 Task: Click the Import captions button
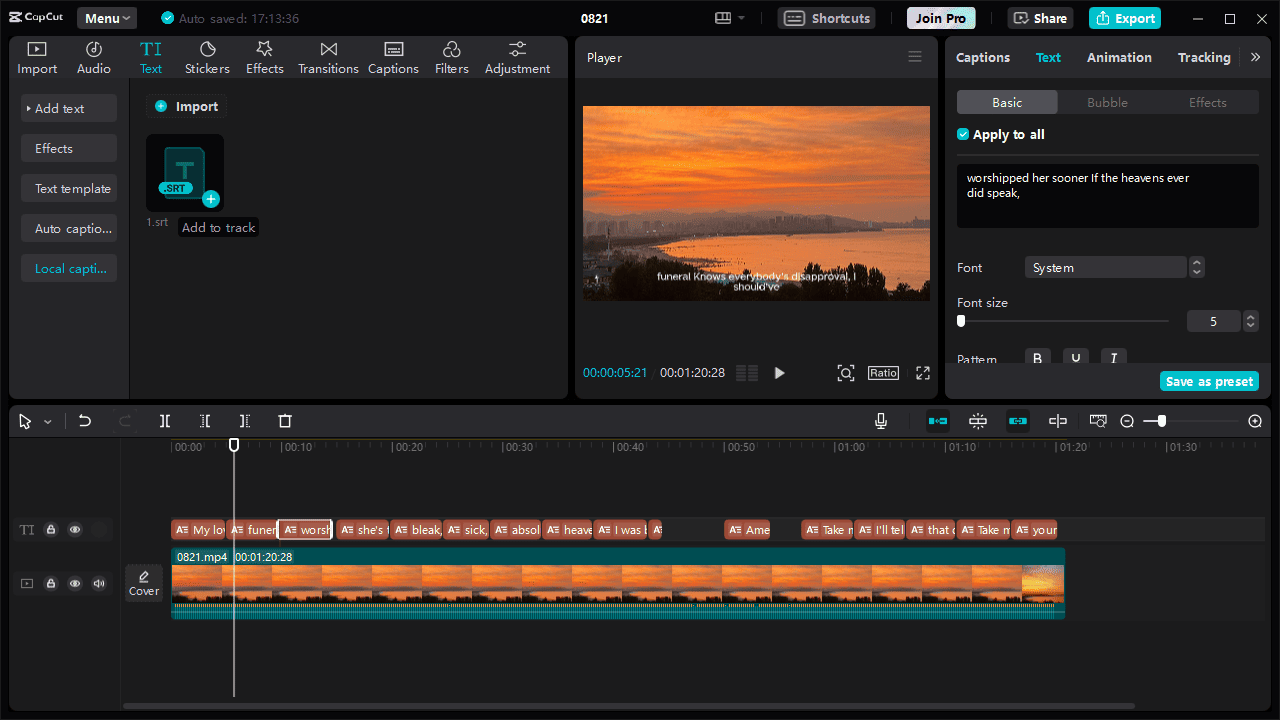186,106
